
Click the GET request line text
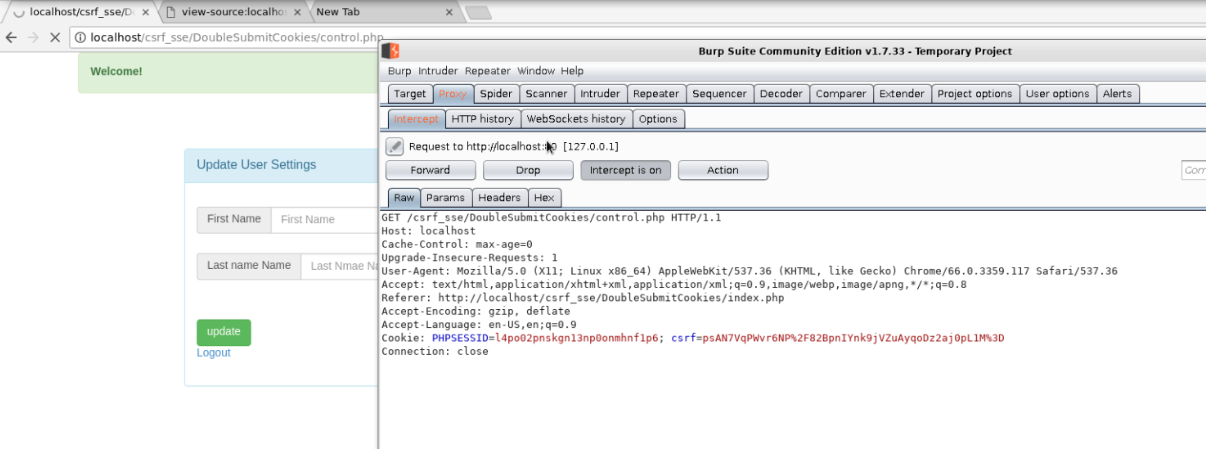pyautogui.click(x=551, y=217)
